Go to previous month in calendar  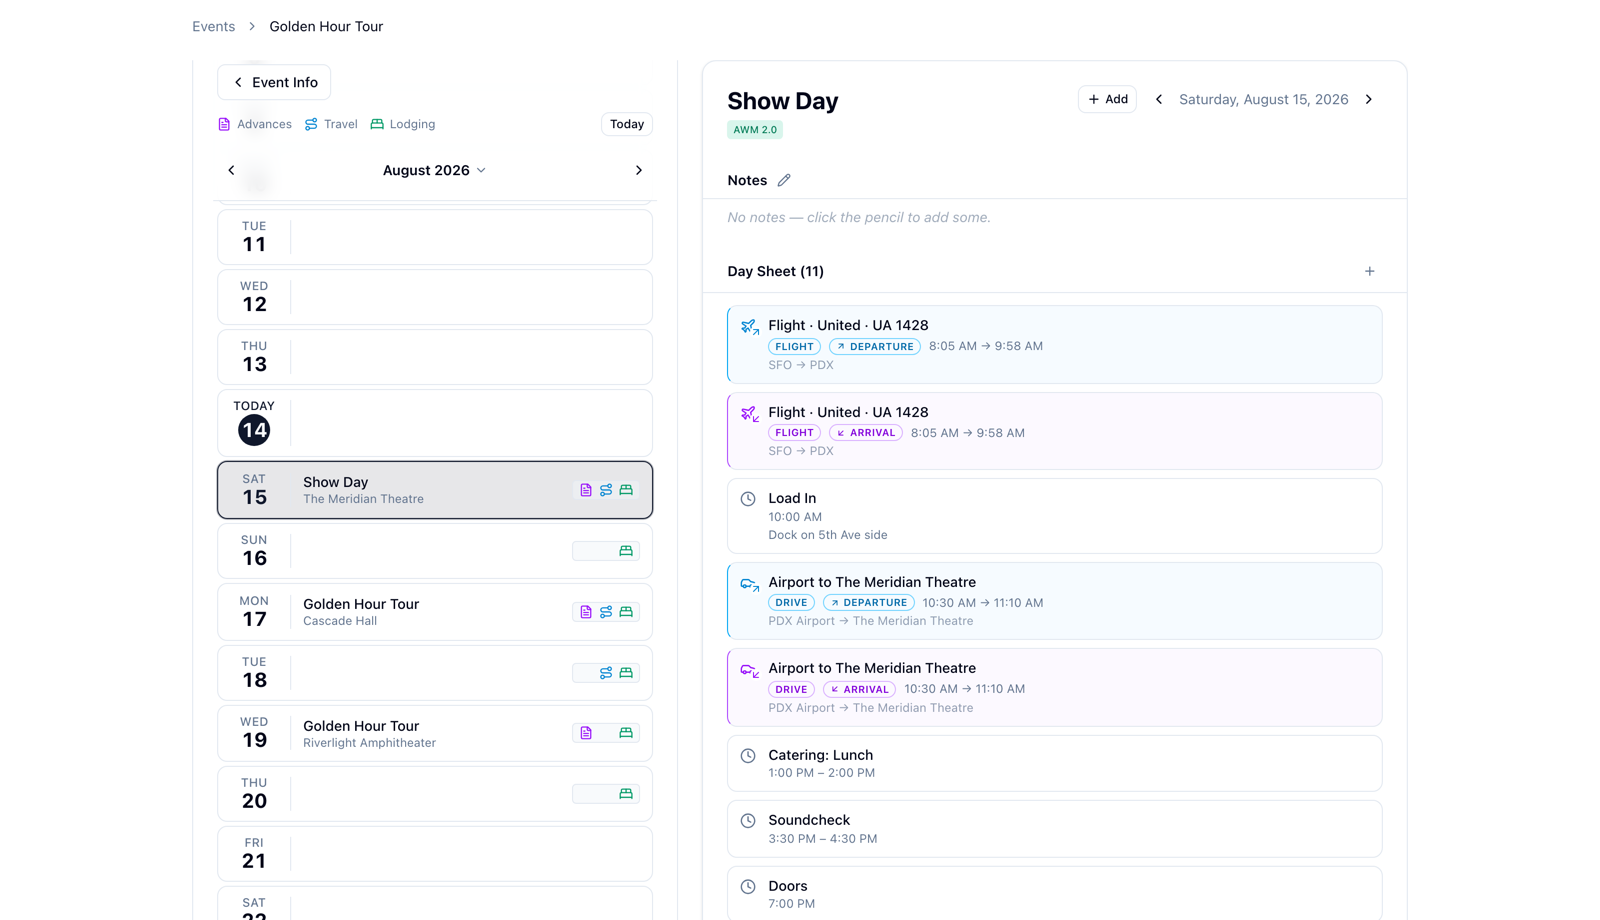231,170
